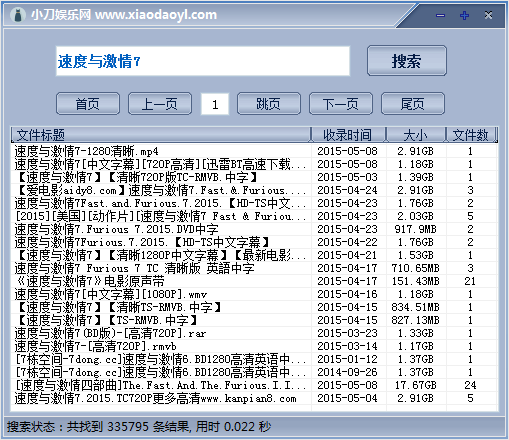Click the page number input box
Viewport: 509px width, 440px height.
215,104
